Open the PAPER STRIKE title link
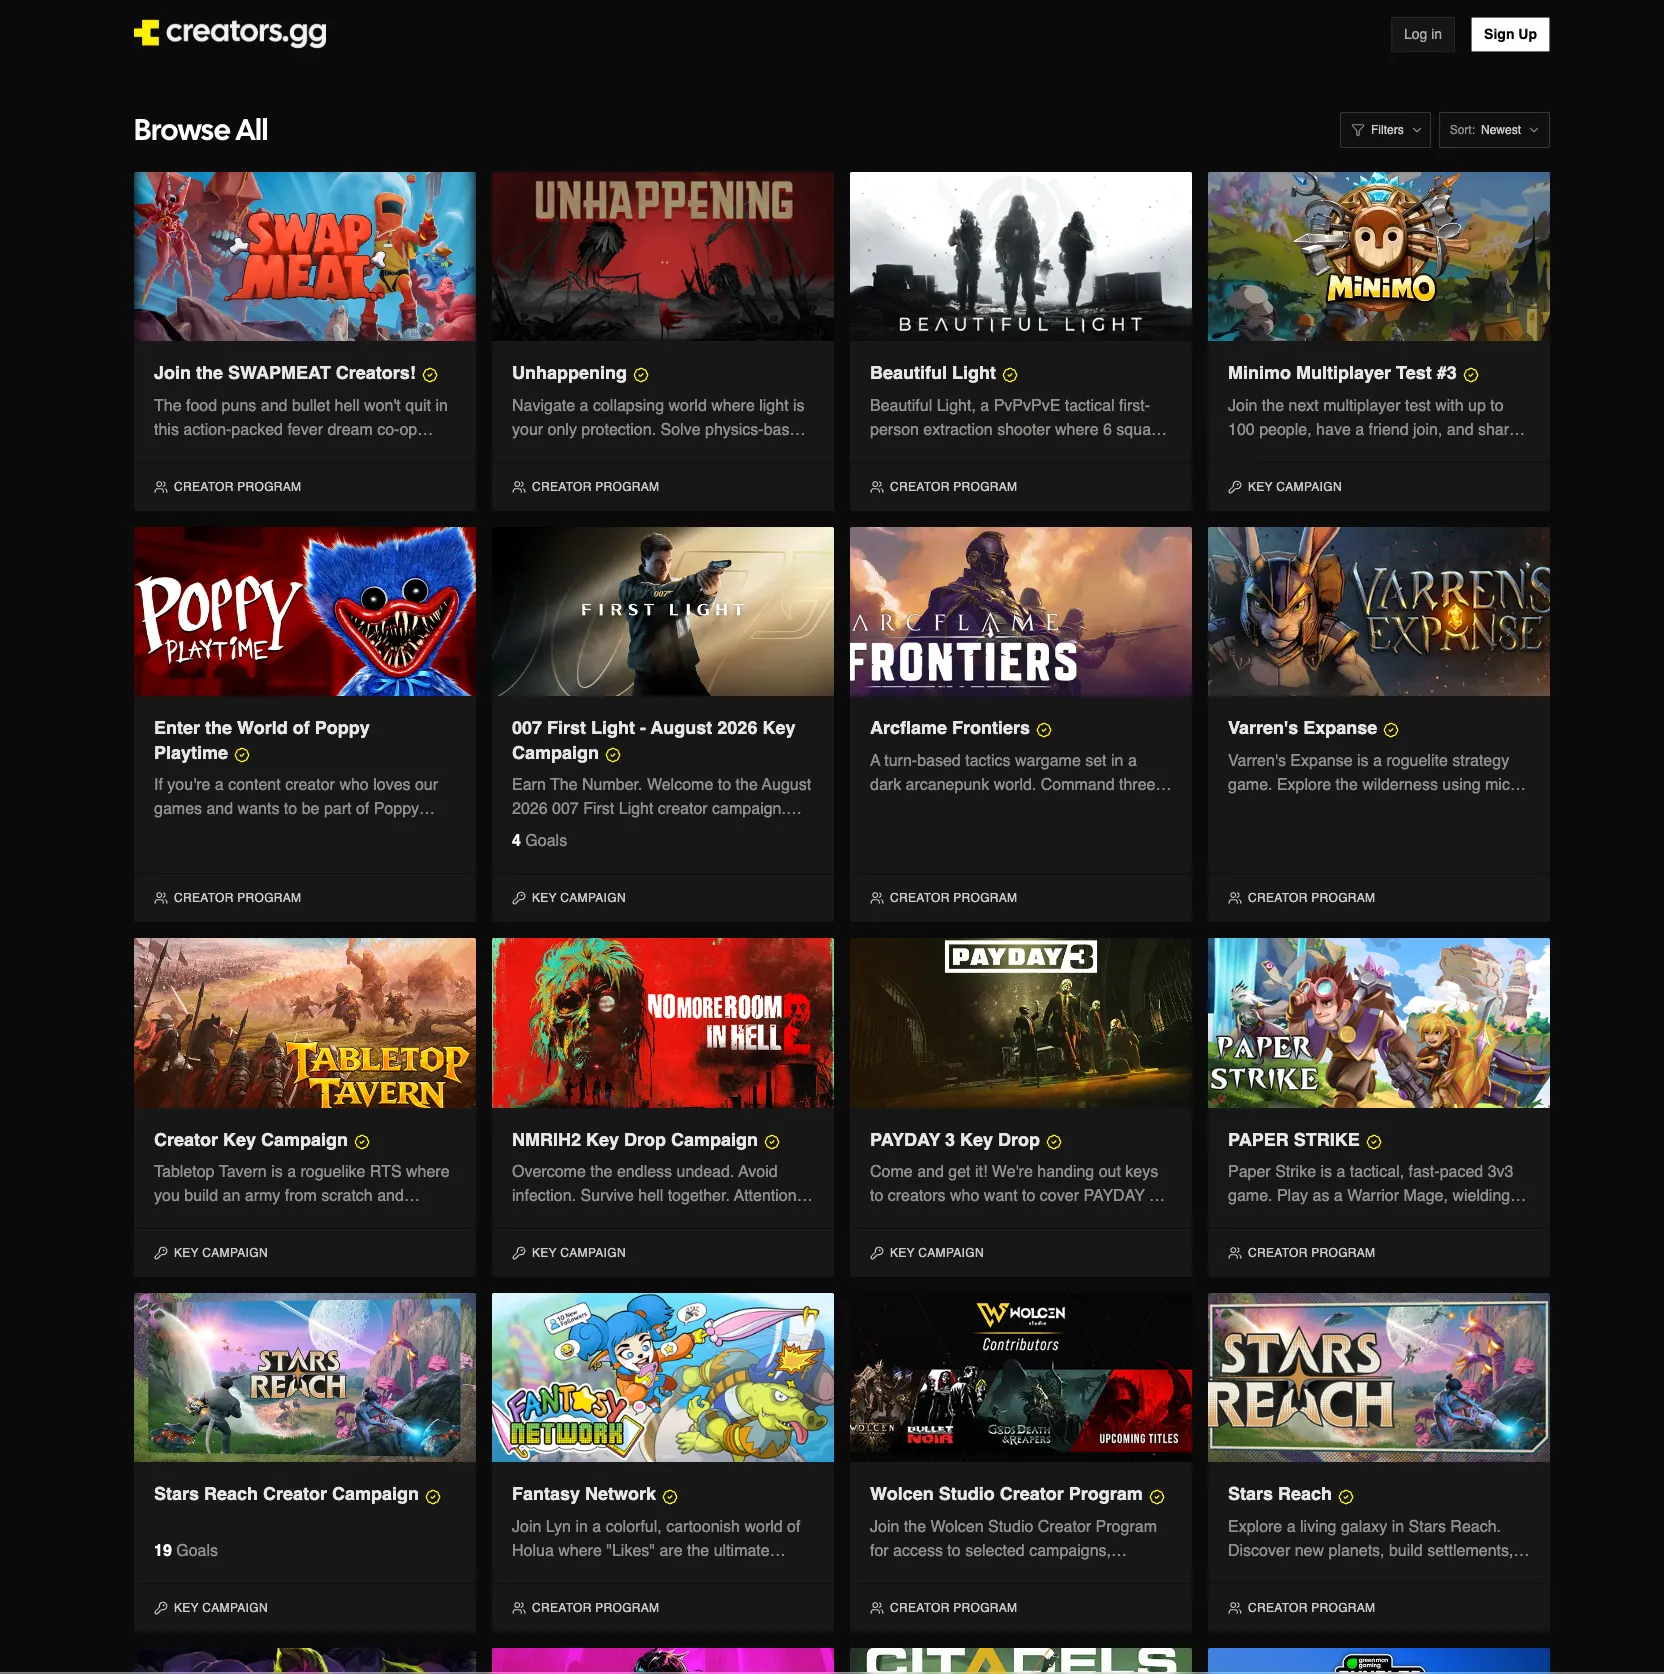Viewport: 1664px width, 1674px height. click(x=1294, y=1140)
